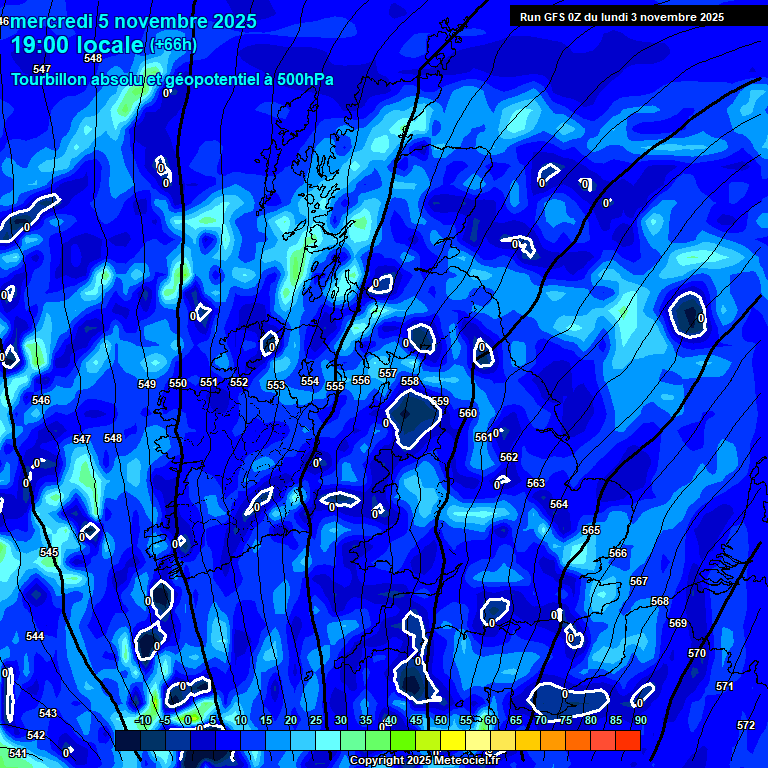Click the 570 contour label
The height and width of the screenshot is (768, 768).
[x=697, y=653]
